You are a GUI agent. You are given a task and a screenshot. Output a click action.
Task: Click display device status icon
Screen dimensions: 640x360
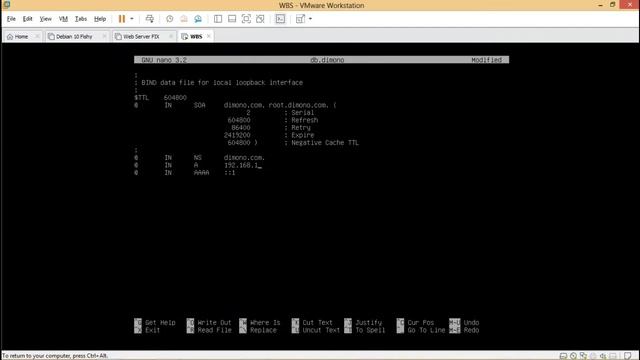pyautogui.click(x=613, y=356)
